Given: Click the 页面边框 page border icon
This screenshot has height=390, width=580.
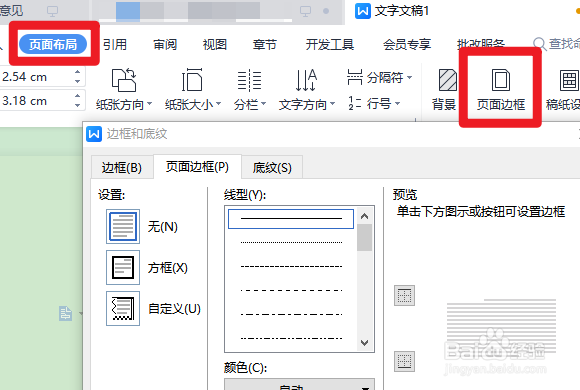Looking at the screenshot, I should [x=501, y=80].
